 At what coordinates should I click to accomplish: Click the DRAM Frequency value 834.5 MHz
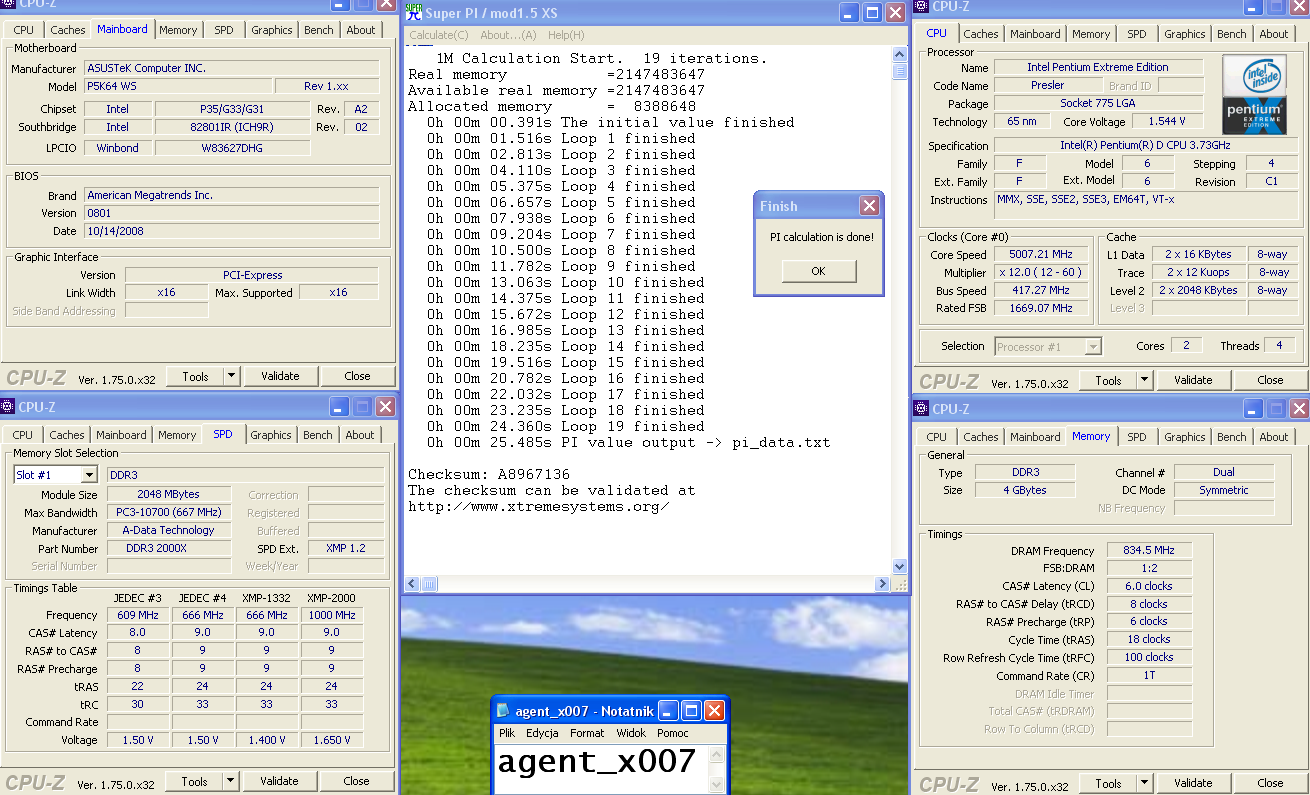(x=1149, y=550)
